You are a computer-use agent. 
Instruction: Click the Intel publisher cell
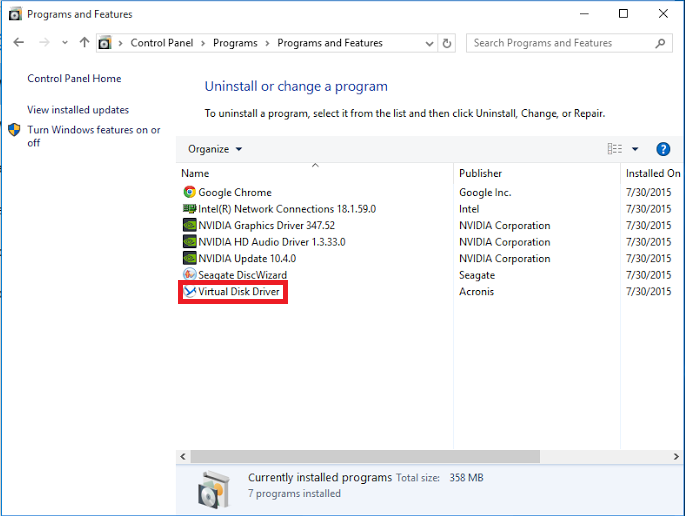click(469, 209)
